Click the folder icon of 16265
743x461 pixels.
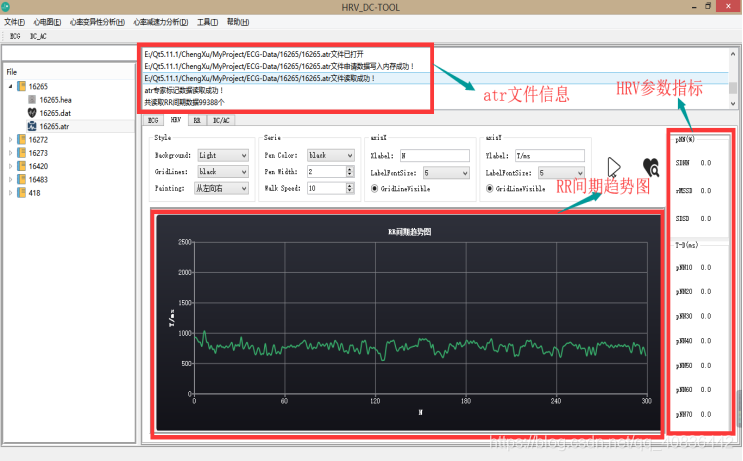tap(21, 86)
